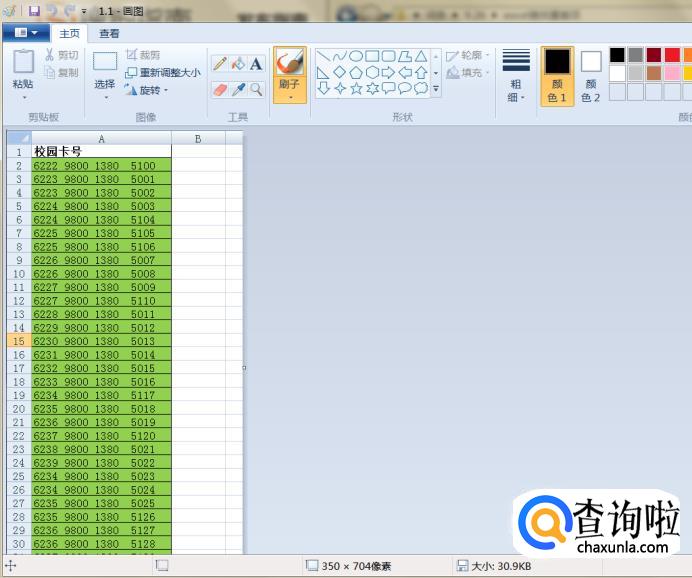Viewport: 692px width, 578px height.
Task: Pick the pink color swatch
Action: click(x=673, y=73)
